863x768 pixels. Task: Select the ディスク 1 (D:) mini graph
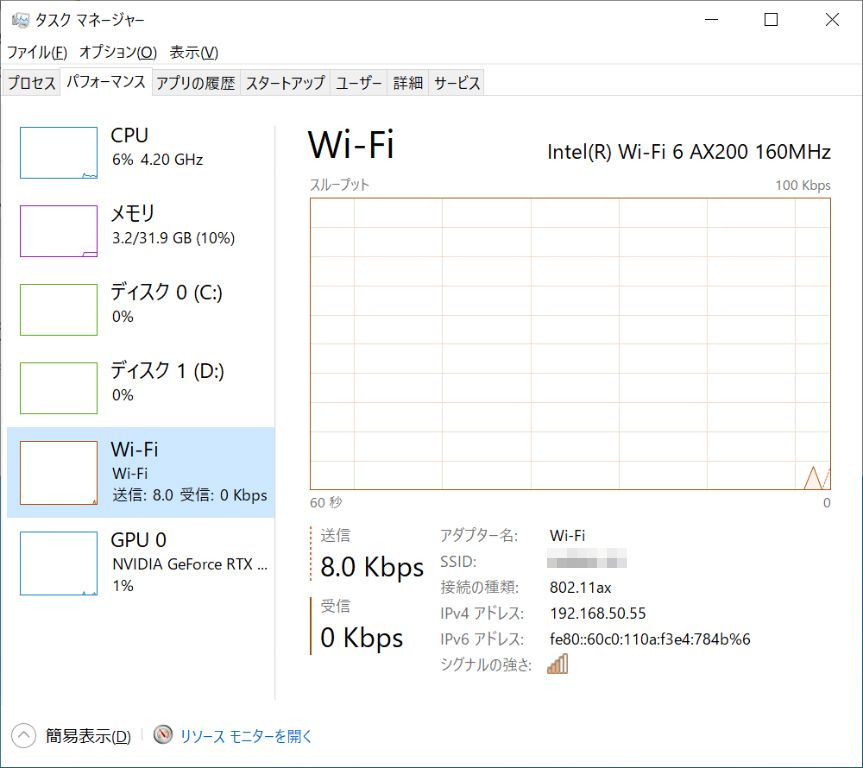(x=59, y=388)
